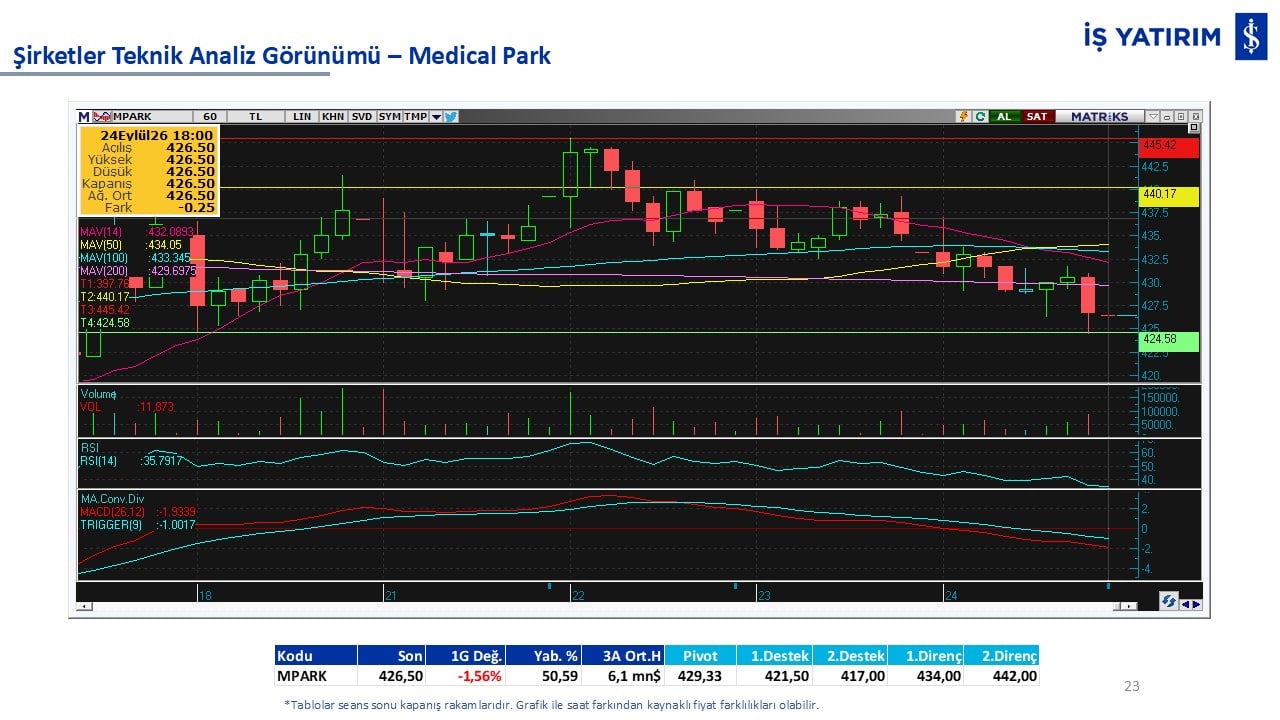Open the triangle menu beside MATRIKS logo
Screen dimensions: 1280x720
point(1153,116)
